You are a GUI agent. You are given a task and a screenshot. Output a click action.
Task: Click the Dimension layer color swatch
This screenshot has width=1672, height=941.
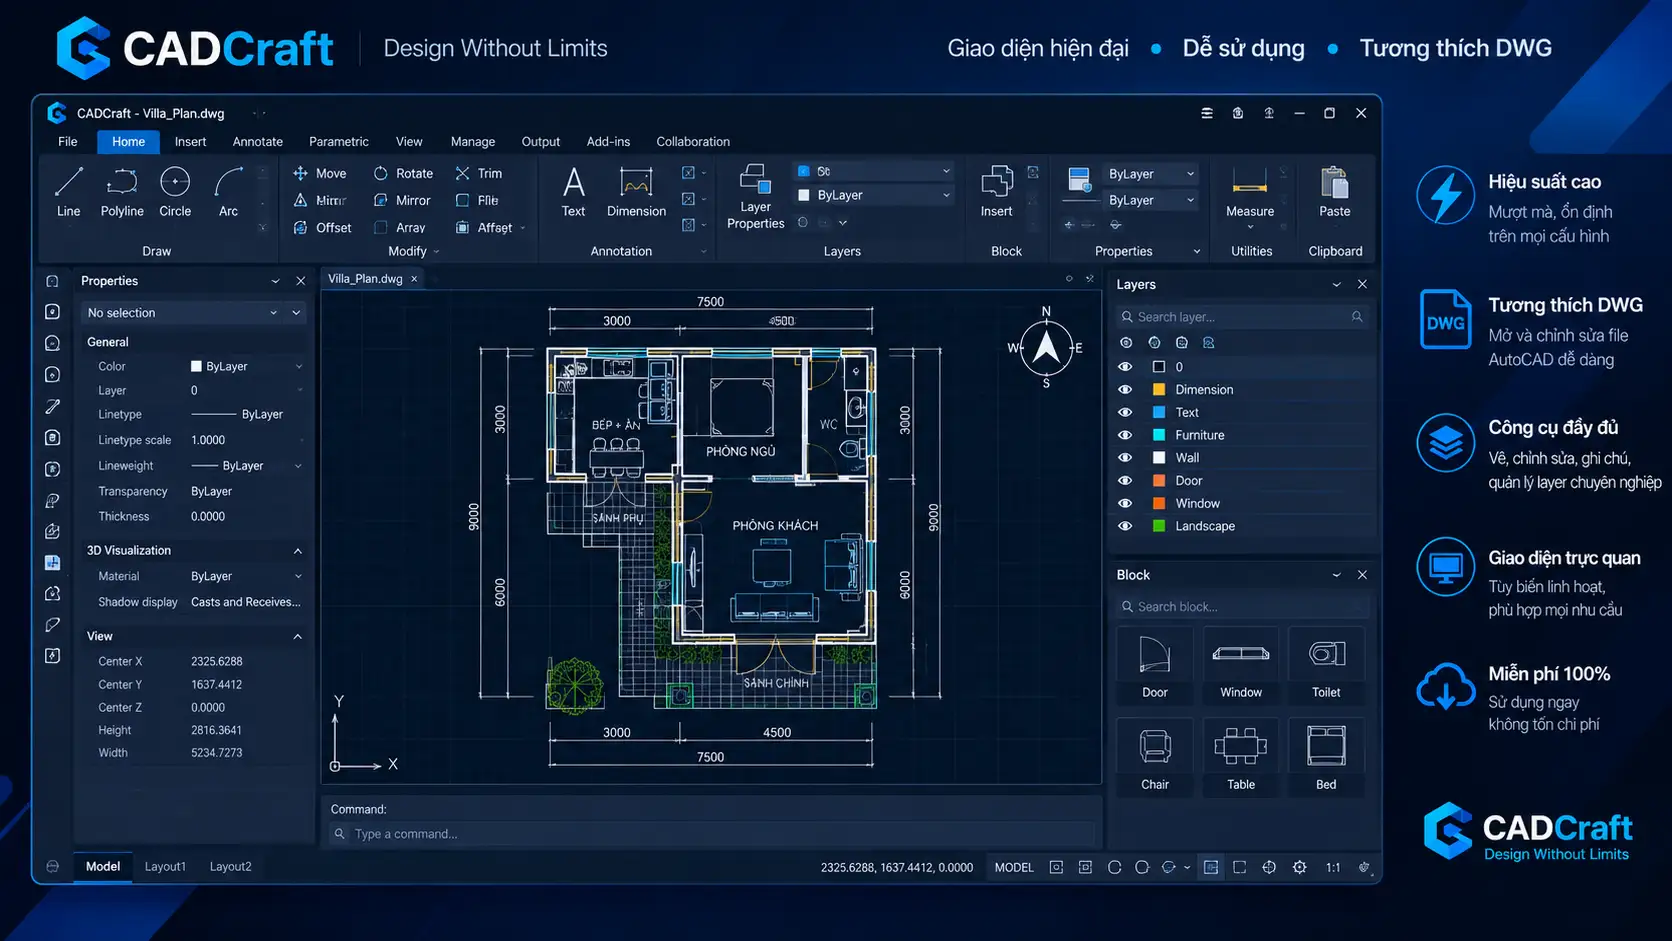click(1159, 390)
